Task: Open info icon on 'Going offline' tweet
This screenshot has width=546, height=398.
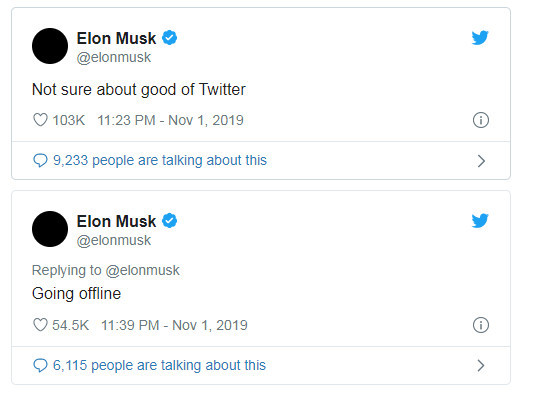Action: tap(481, 325)
